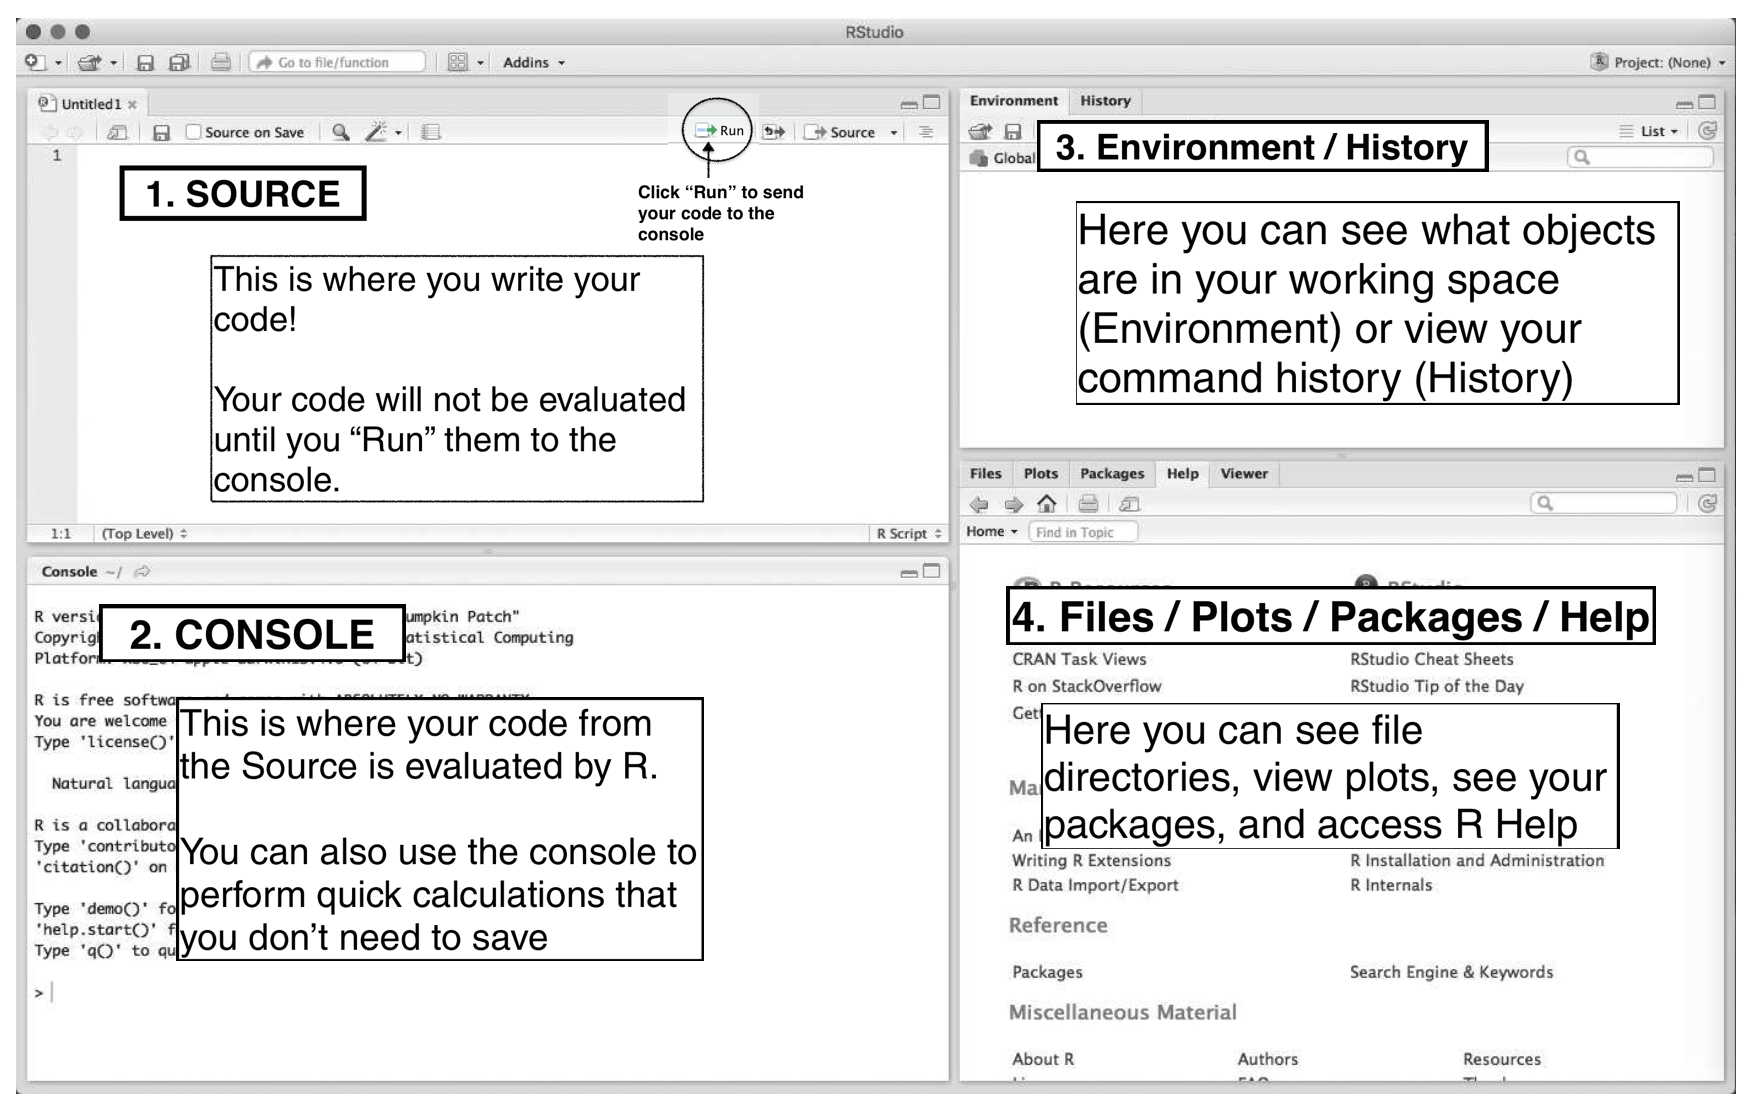Open the workspace panes layout grid icon
The height and width of the screenshot is (1110, 1758).
458,62
